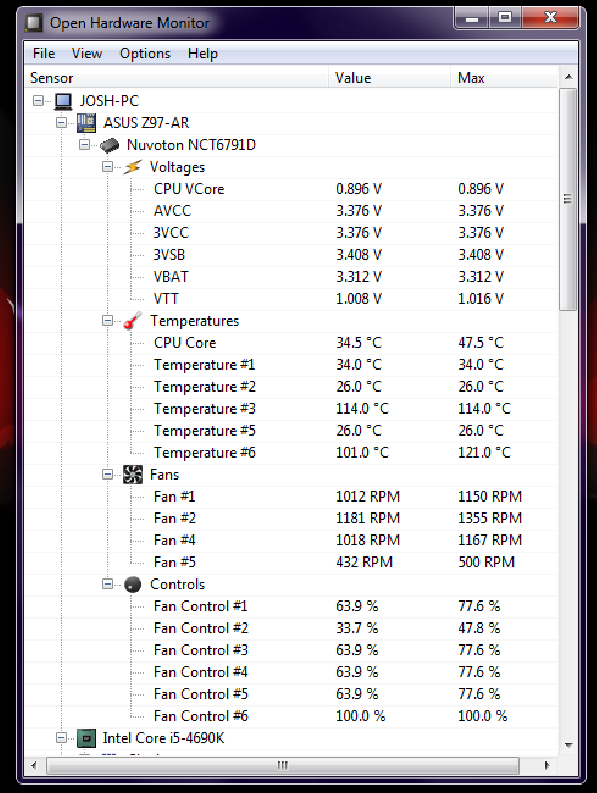Select the Fan Control #1 row
The width and height of the screenshot is (597, 793).
pyautogui.click(x=292, y=606)
